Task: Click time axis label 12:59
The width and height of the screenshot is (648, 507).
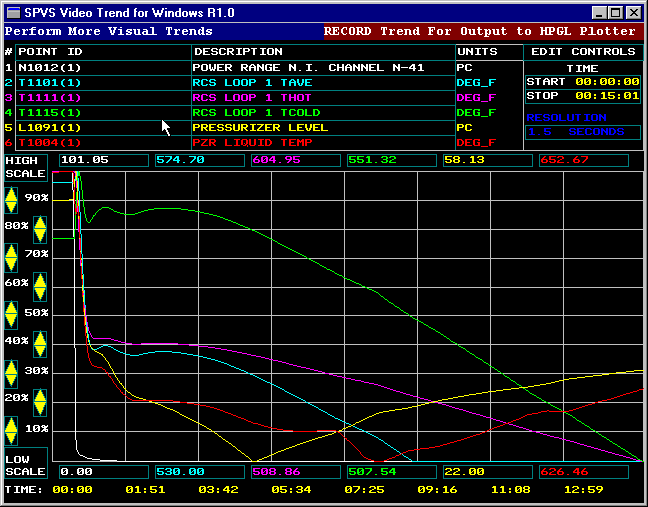Action: [x=583, y=490]
